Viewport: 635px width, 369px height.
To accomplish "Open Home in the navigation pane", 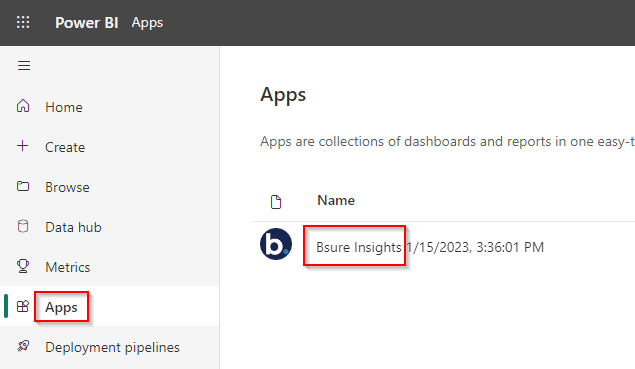I will (64, 107).
